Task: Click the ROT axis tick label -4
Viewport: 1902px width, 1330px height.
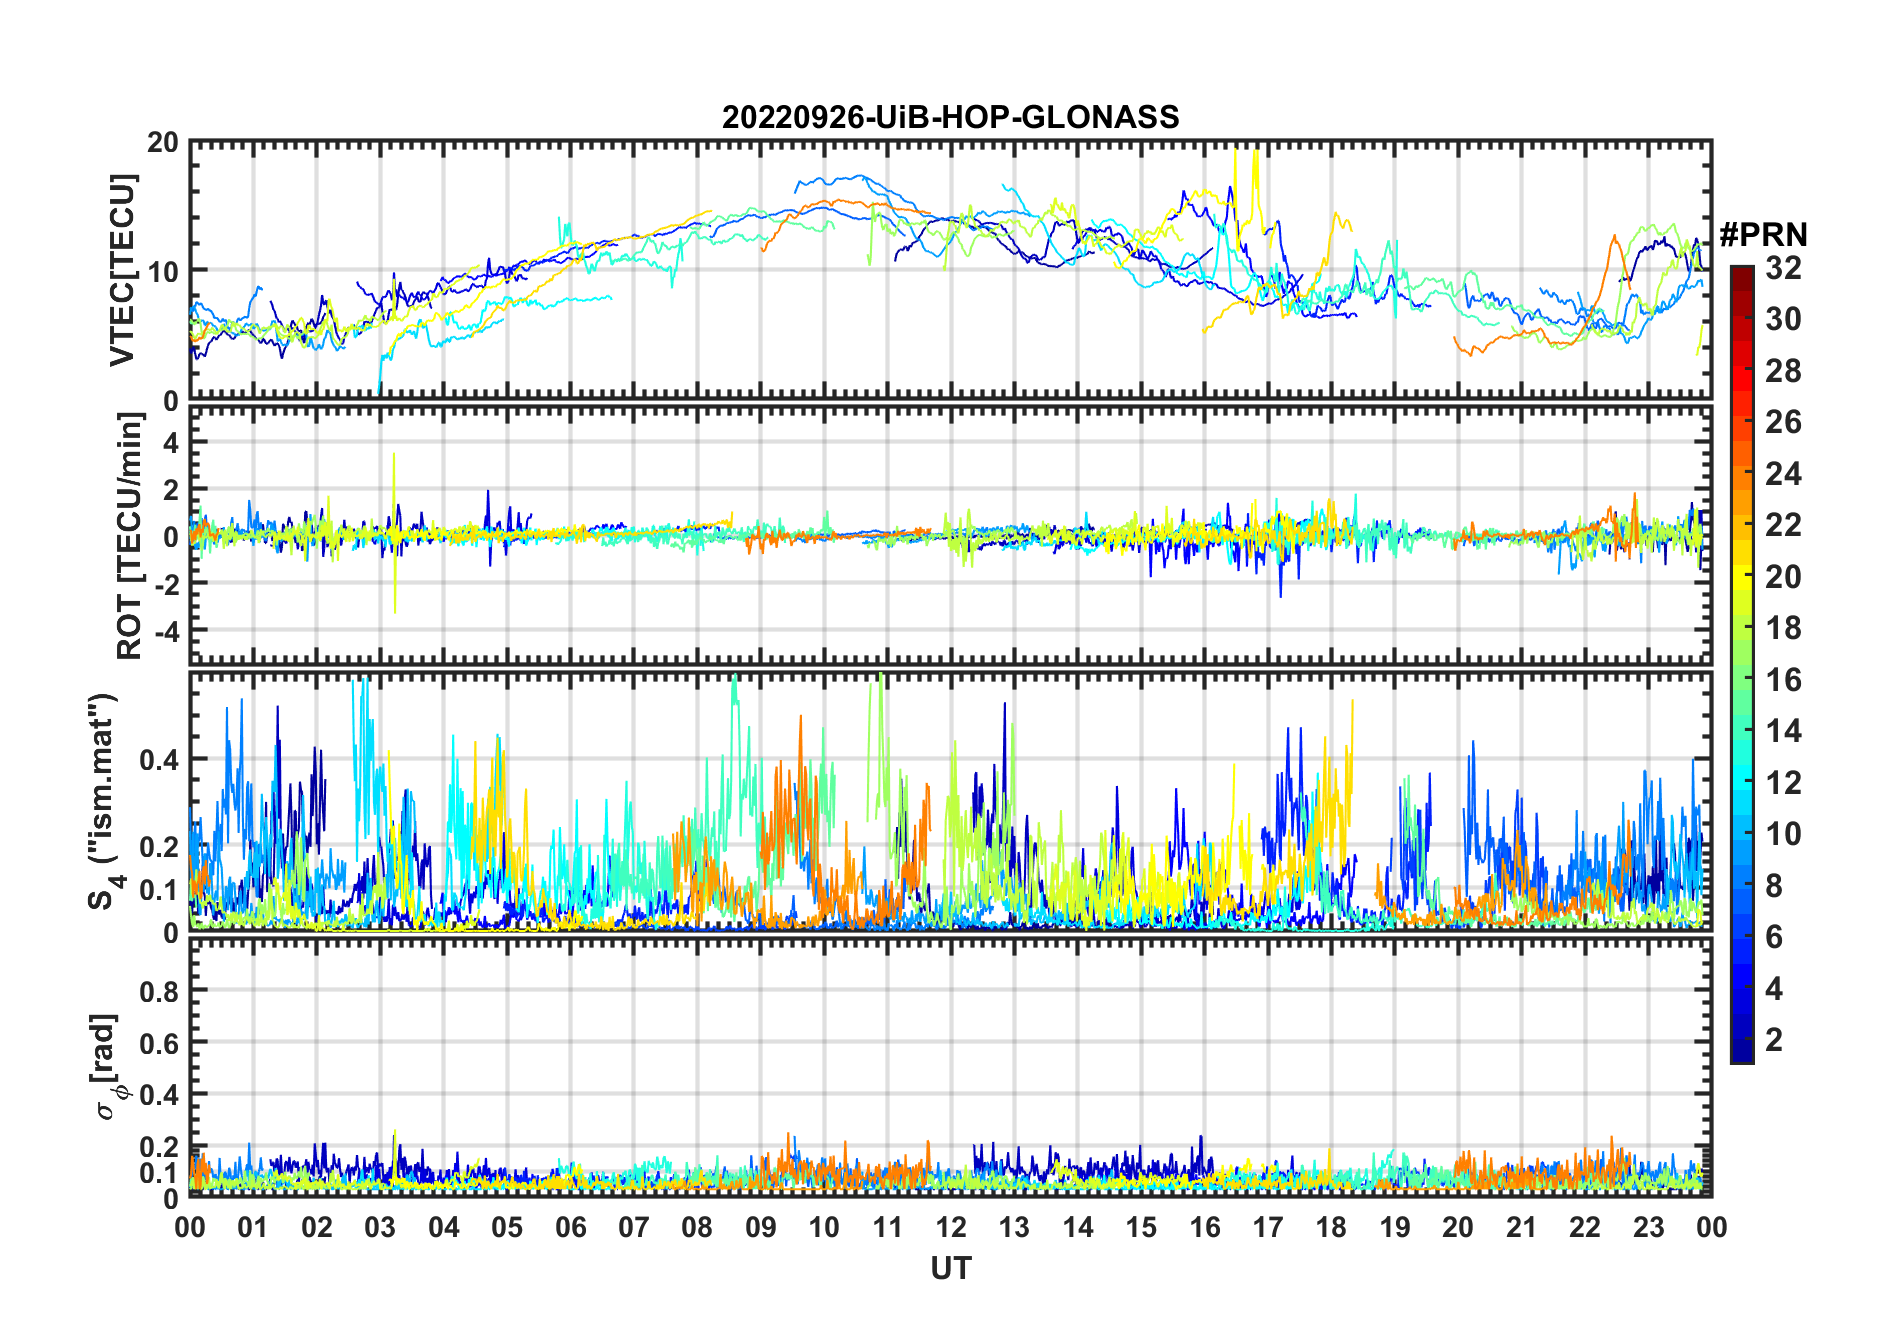Action: pyautogui.click(x=166, y=631)
